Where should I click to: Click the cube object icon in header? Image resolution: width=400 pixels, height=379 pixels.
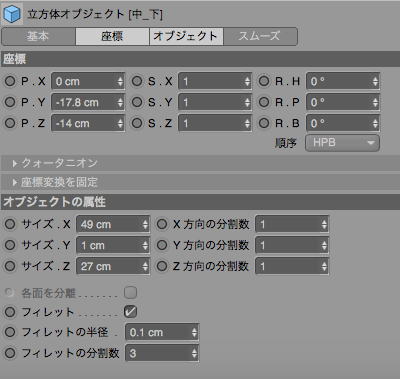coord(12,14)
